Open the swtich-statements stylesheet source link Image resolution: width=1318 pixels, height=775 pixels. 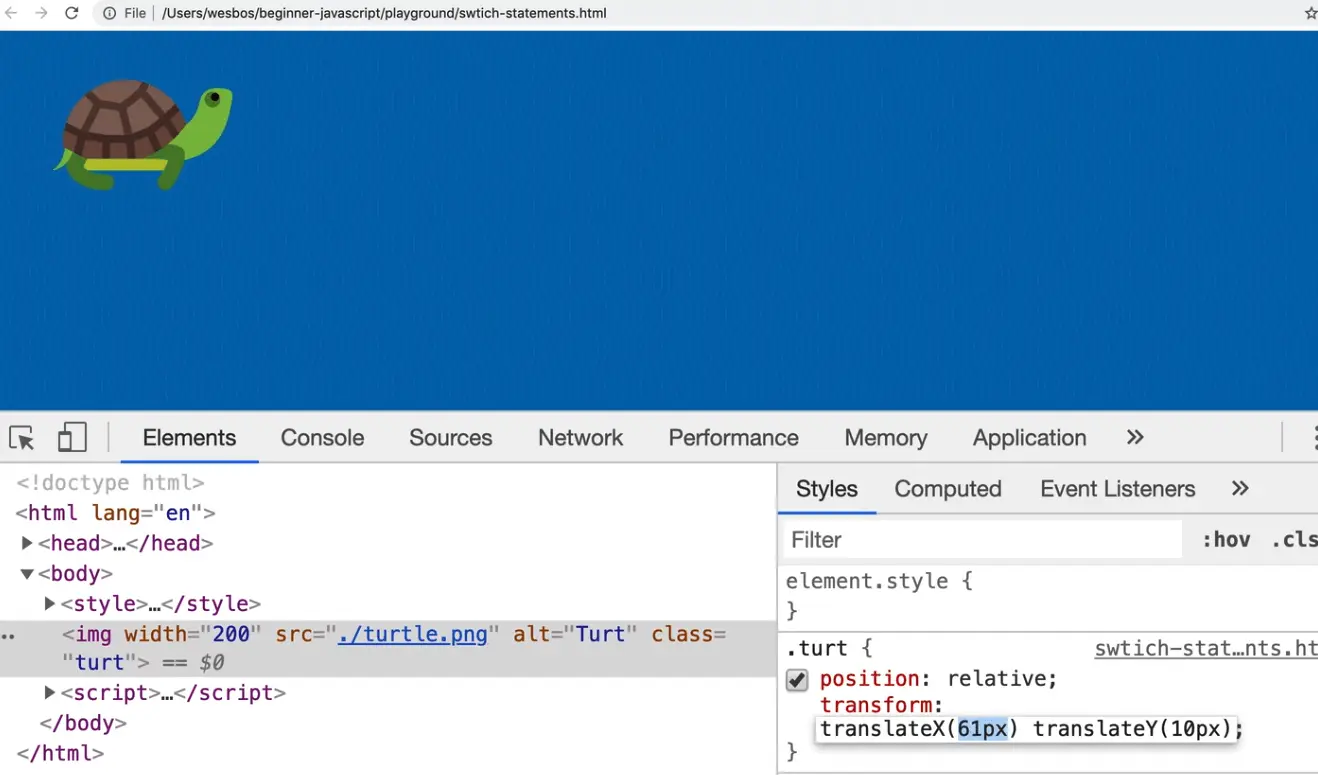[1205, 648]
